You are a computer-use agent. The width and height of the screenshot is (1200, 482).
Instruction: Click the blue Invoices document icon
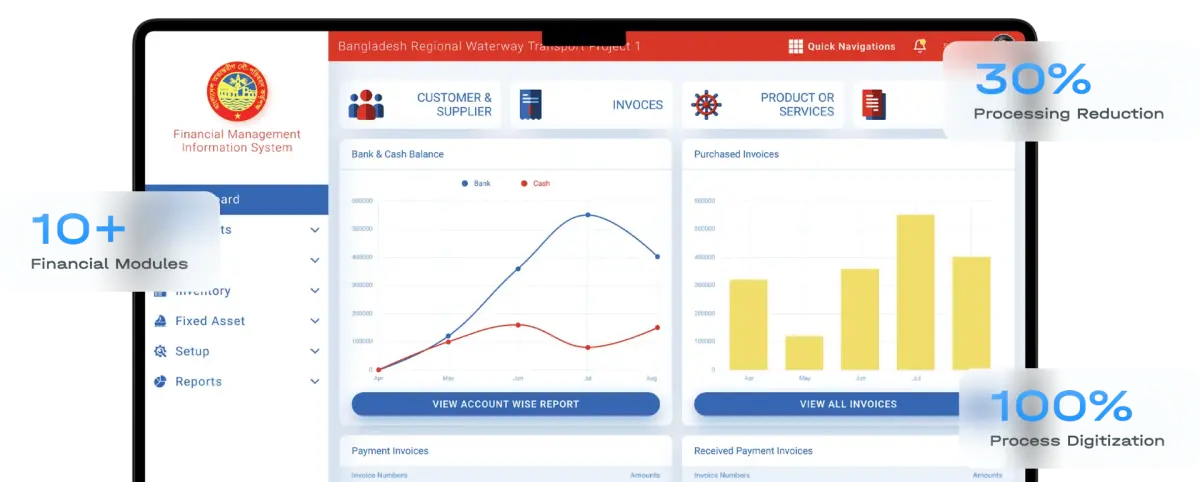coord(531,105)
